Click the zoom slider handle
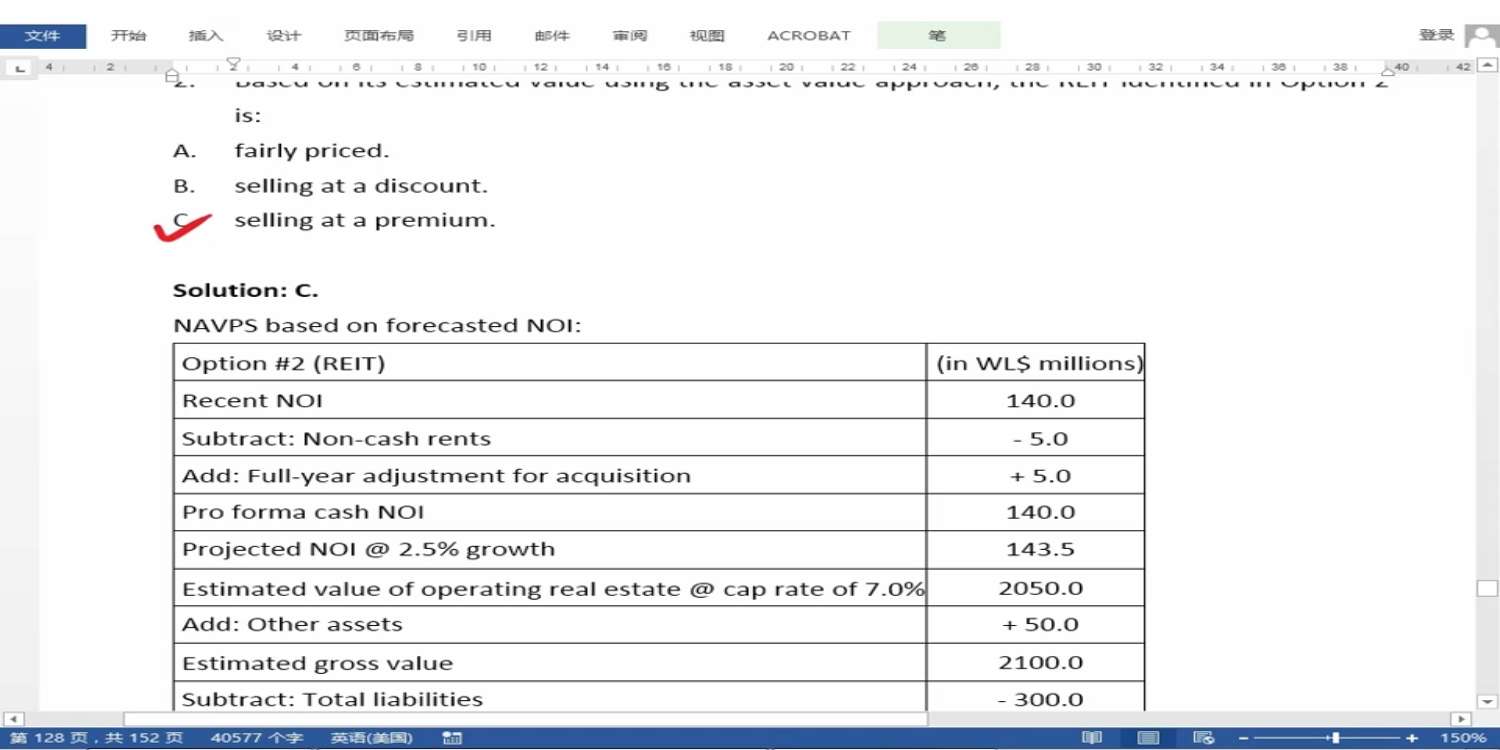The image size is (1500, 750). click(x=1334, y=738)
